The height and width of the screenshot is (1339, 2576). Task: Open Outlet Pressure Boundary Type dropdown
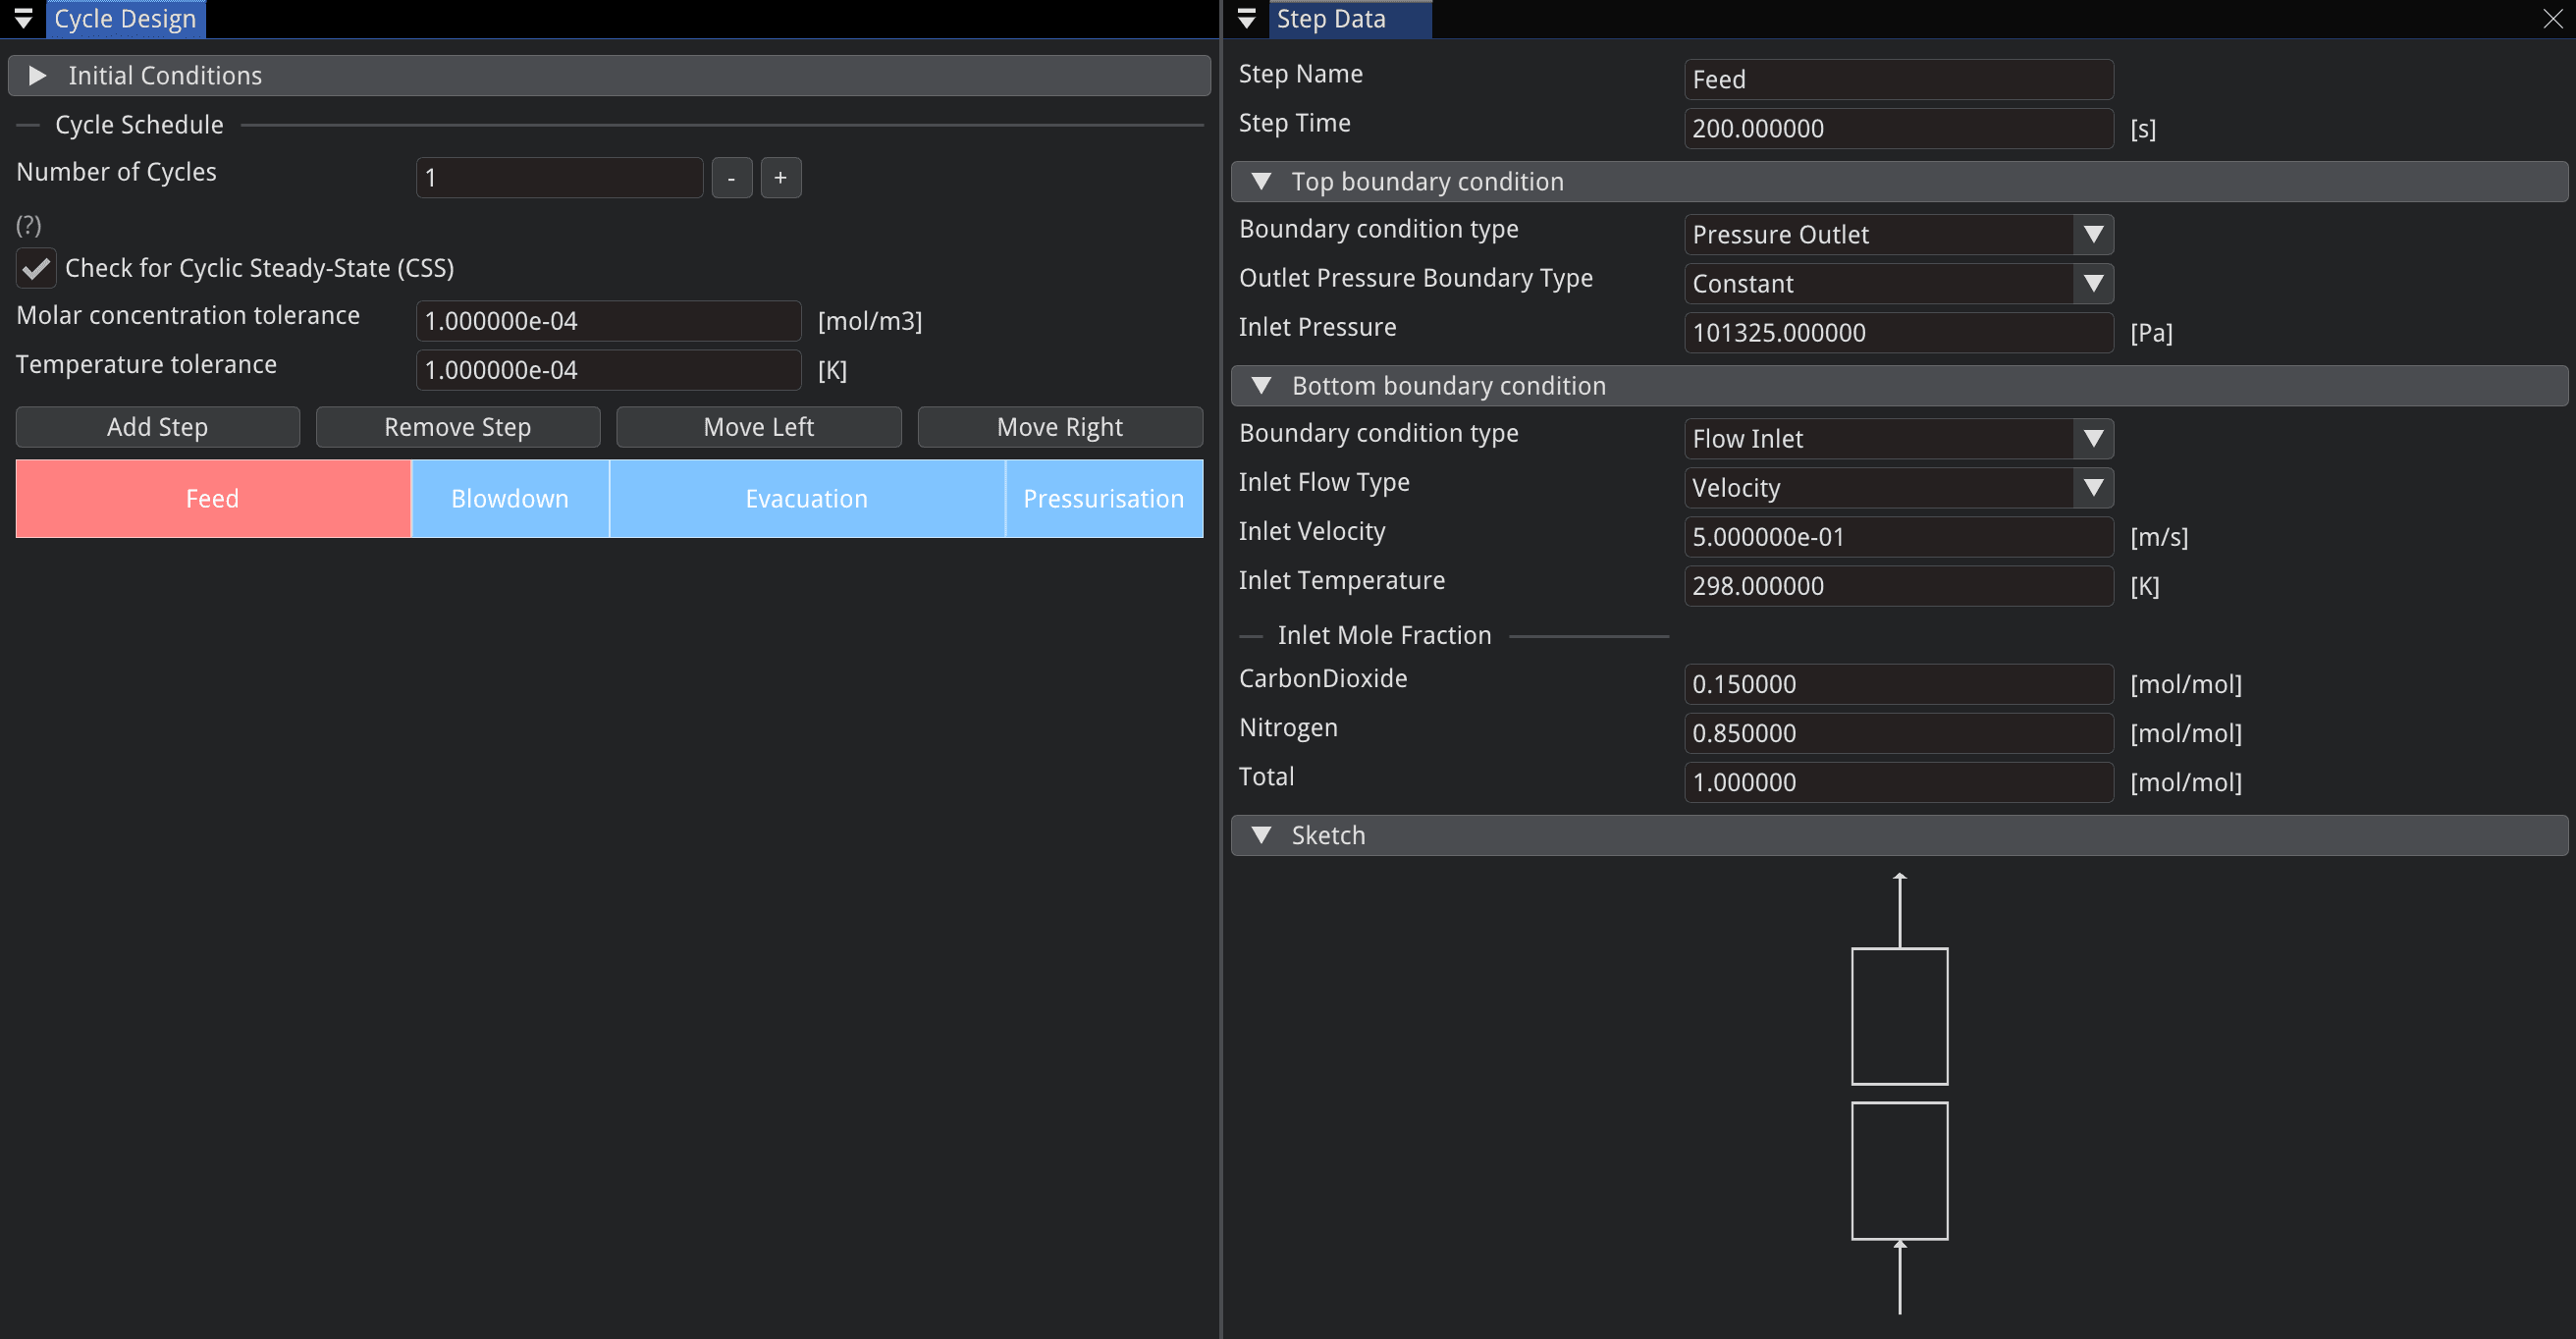(1899, 284)
